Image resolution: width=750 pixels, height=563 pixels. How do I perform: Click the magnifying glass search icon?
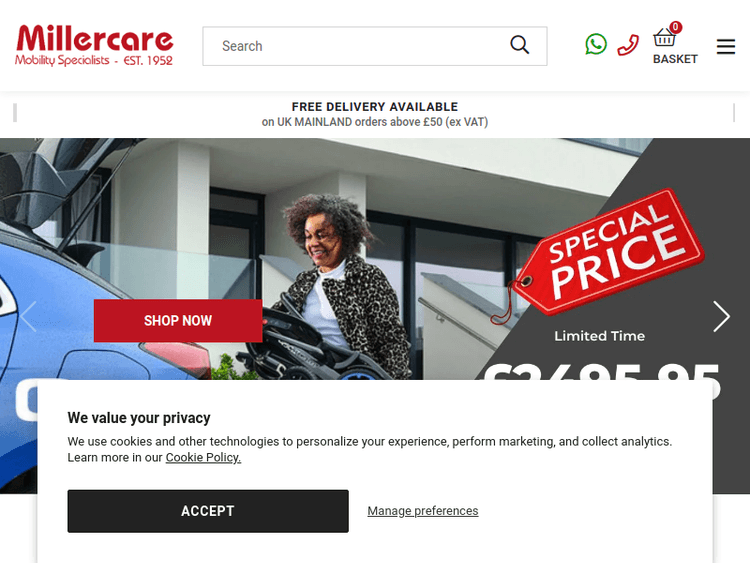pos(519,45)
